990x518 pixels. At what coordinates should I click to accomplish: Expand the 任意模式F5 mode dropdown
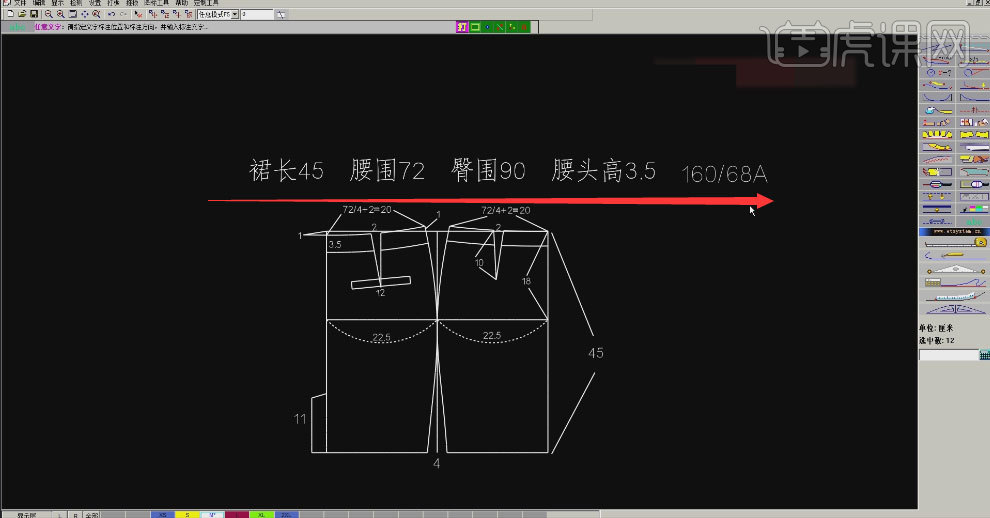(234, 15)
